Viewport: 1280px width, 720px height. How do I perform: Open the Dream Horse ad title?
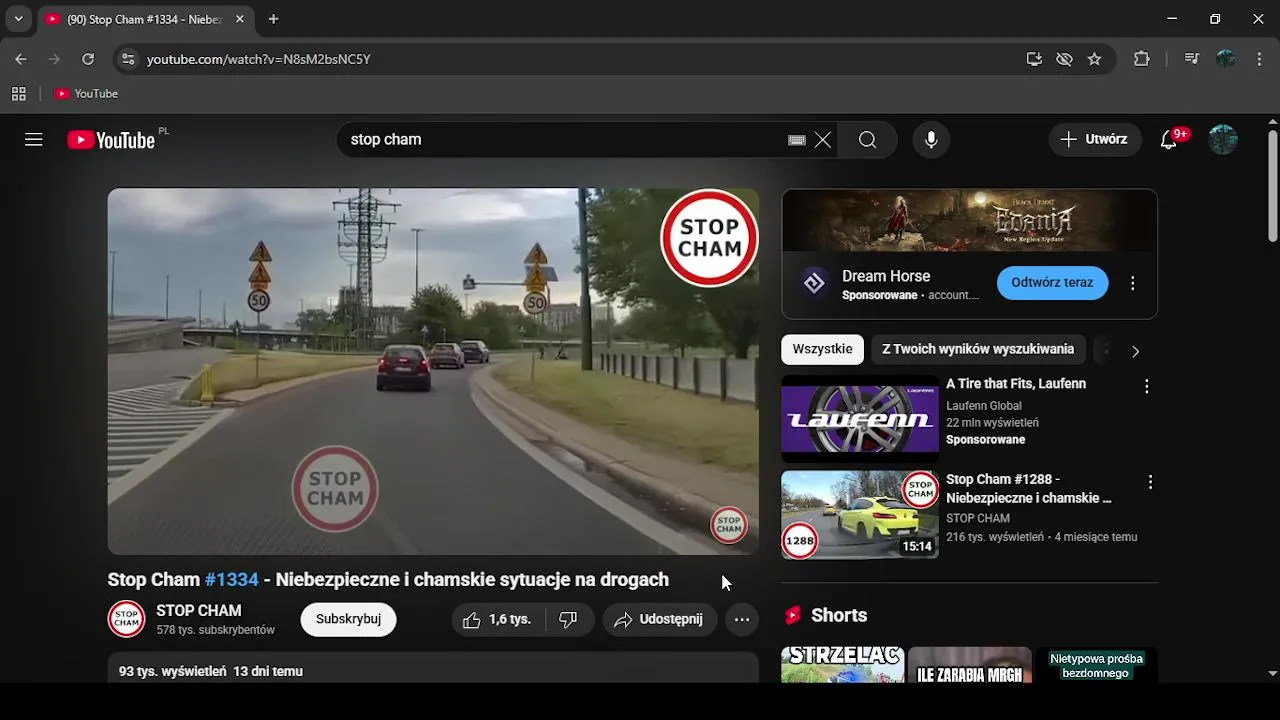[886, 276]
